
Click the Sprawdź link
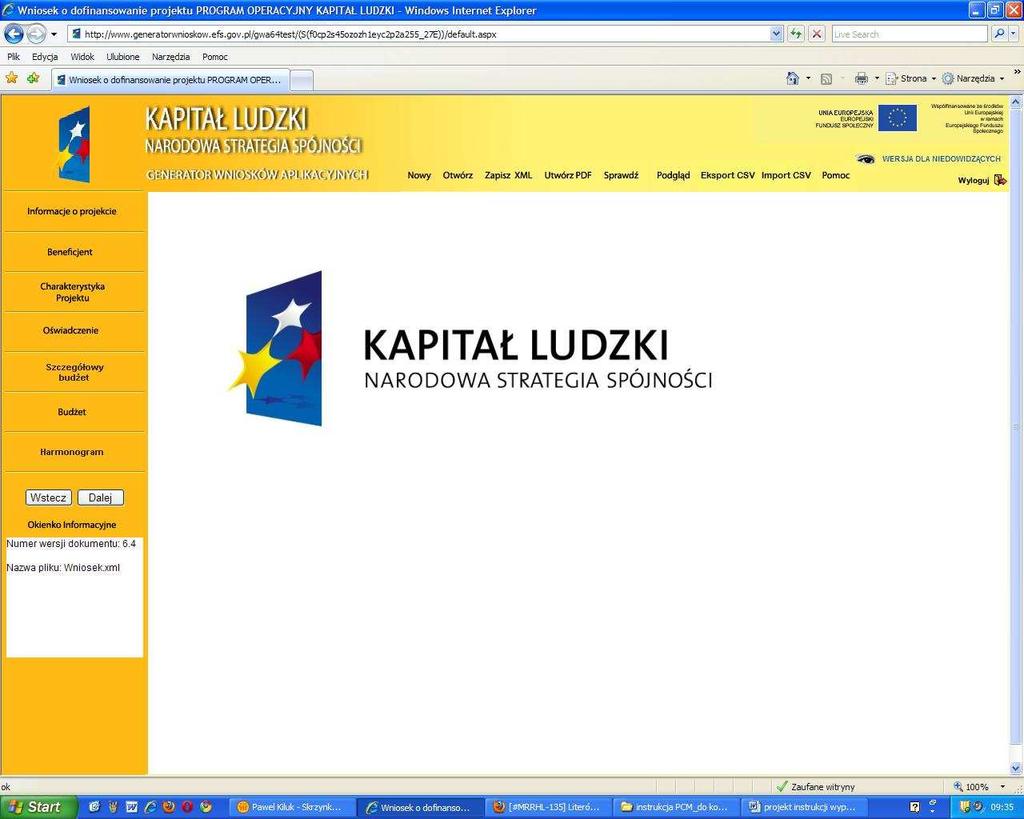click(x=620, y=175)
